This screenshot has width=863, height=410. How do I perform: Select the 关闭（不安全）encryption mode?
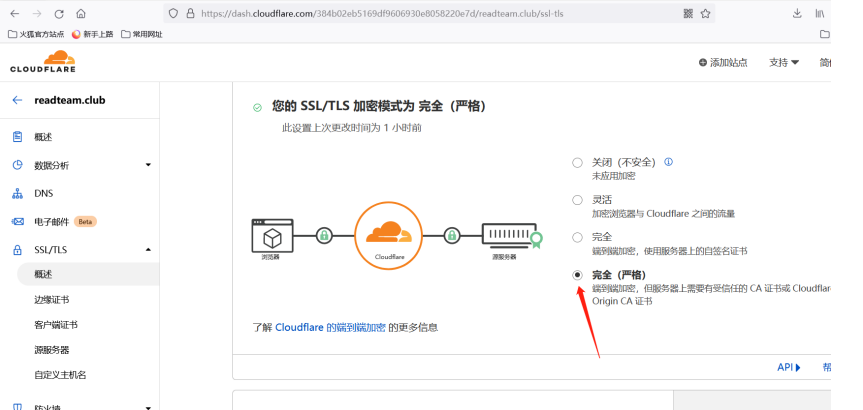point(577,162)
